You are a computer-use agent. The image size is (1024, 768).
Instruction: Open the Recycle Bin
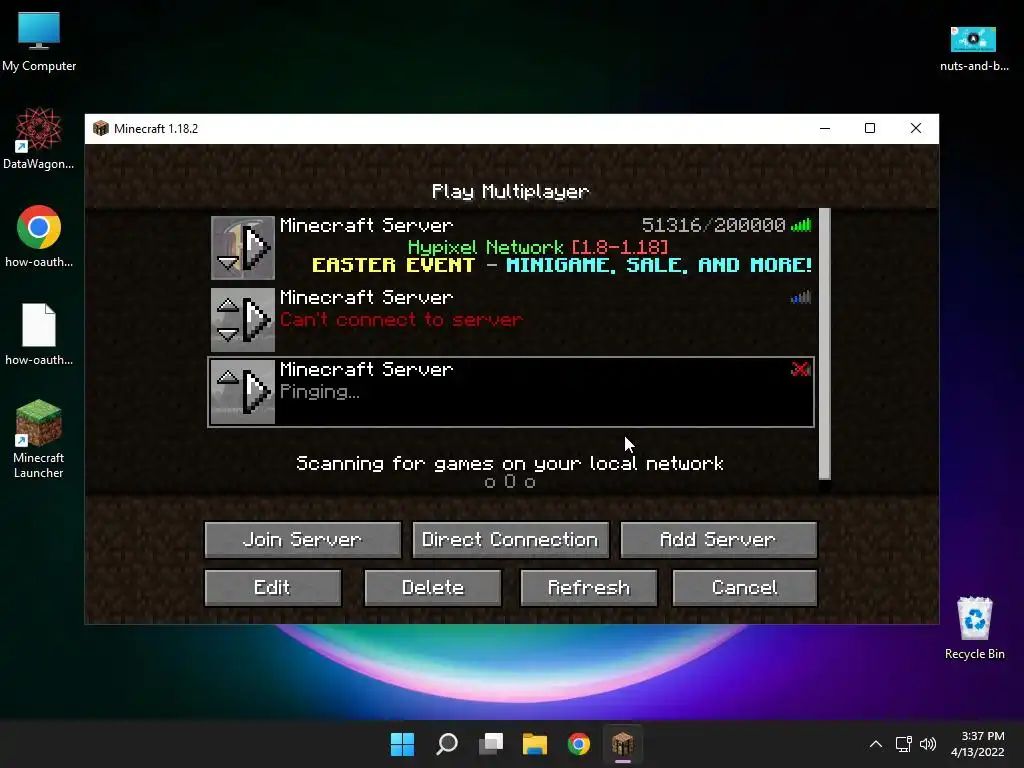(974, 628)
